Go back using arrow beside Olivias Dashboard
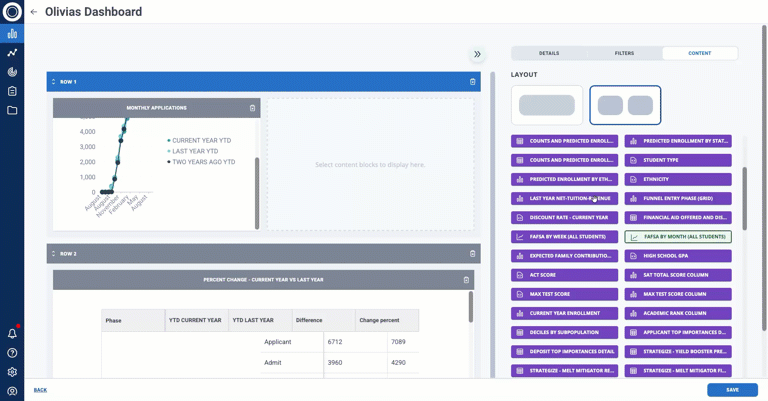Viewport: 768px width, 401px height. point(34,12)
